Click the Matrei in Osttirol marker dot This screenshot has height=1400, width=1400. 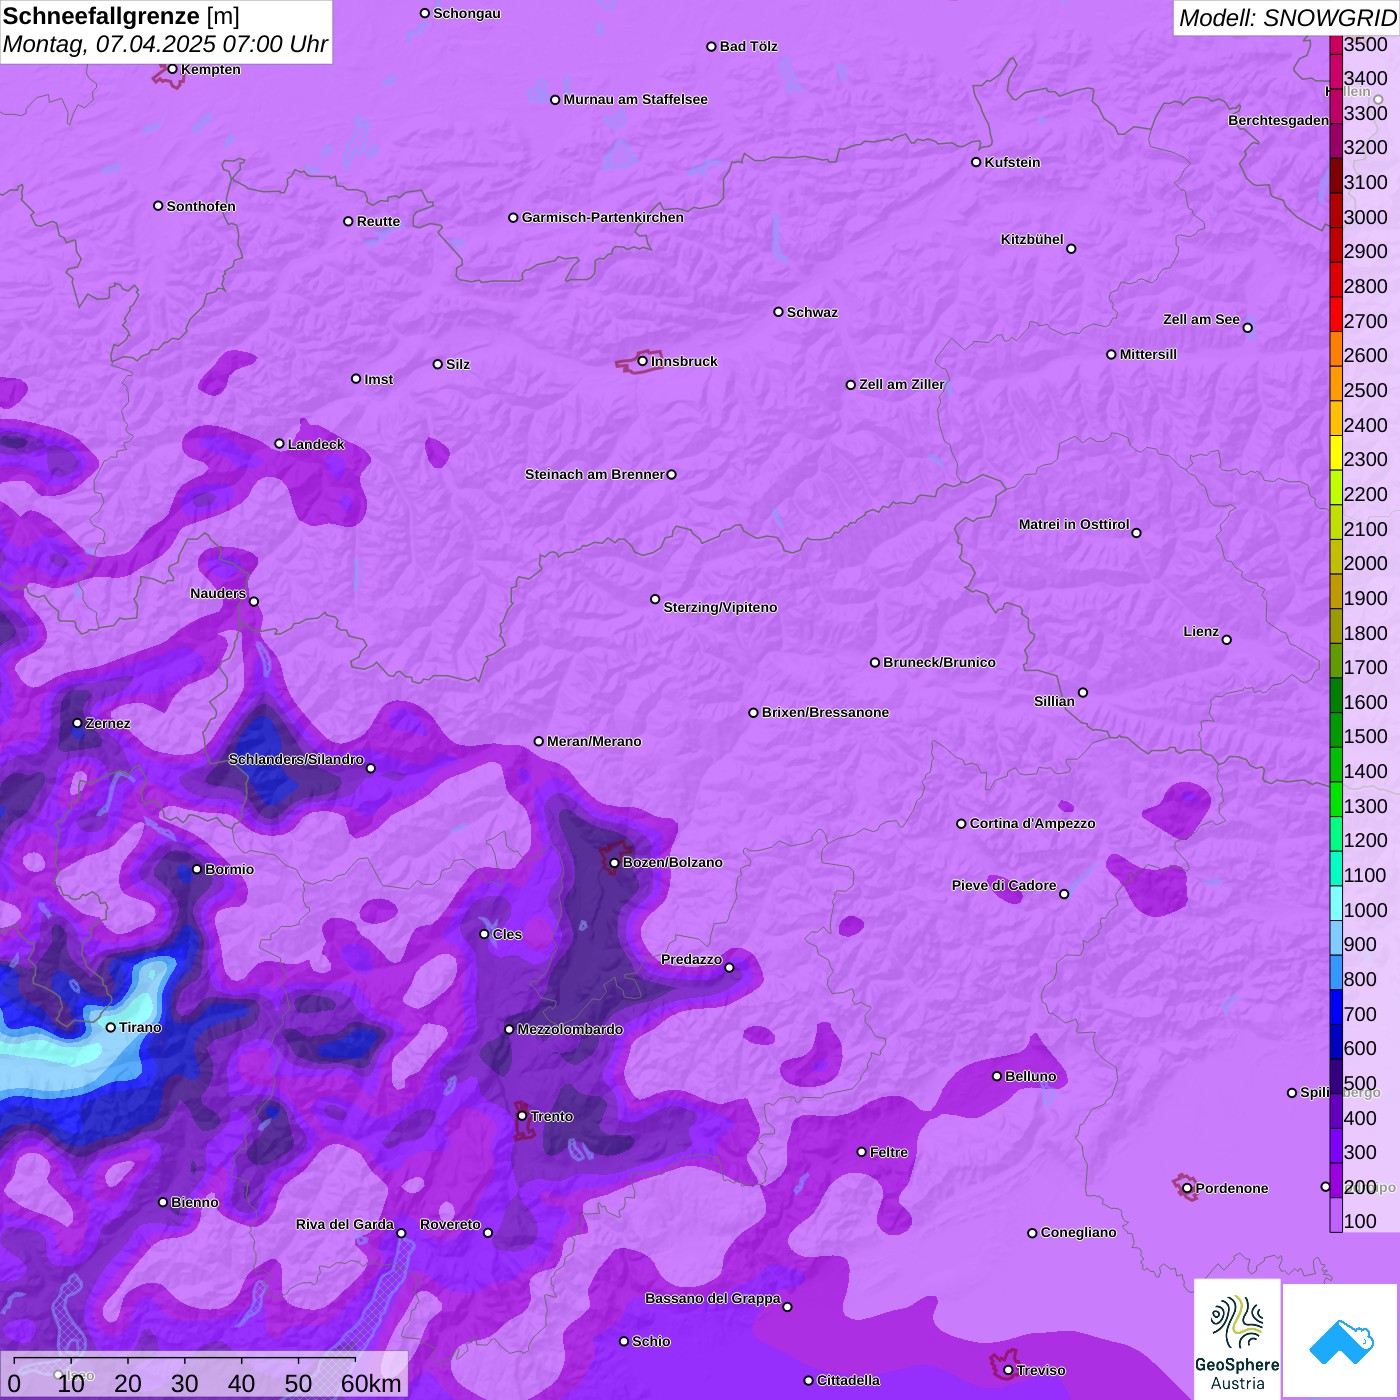(x=1136, y=533)
